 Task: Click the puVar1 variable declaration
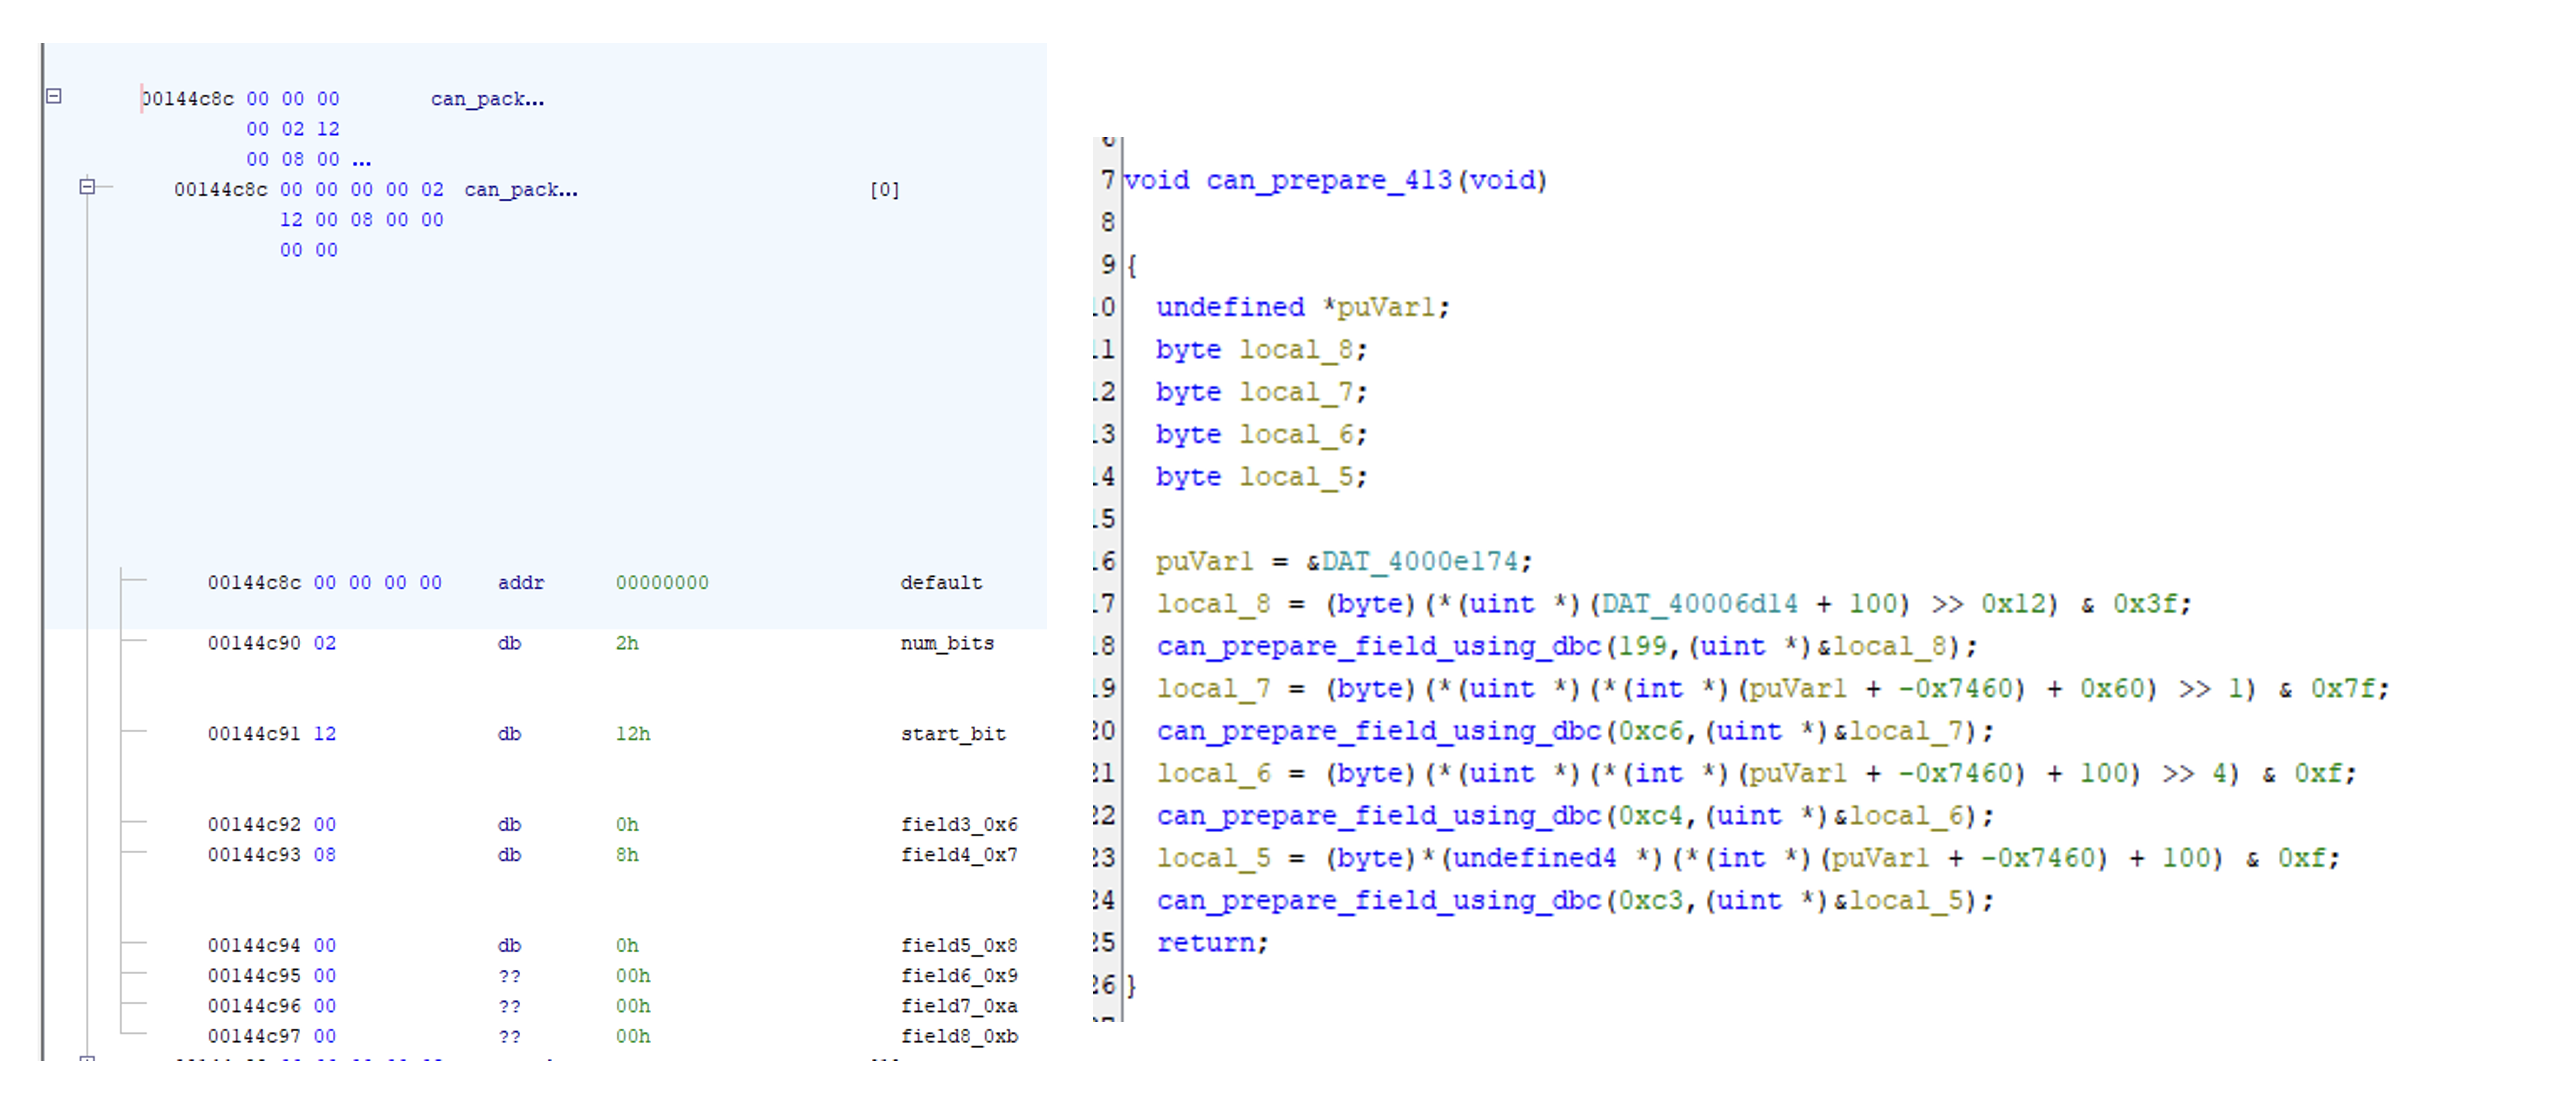pyautogui.click(x=1385, y=307)
